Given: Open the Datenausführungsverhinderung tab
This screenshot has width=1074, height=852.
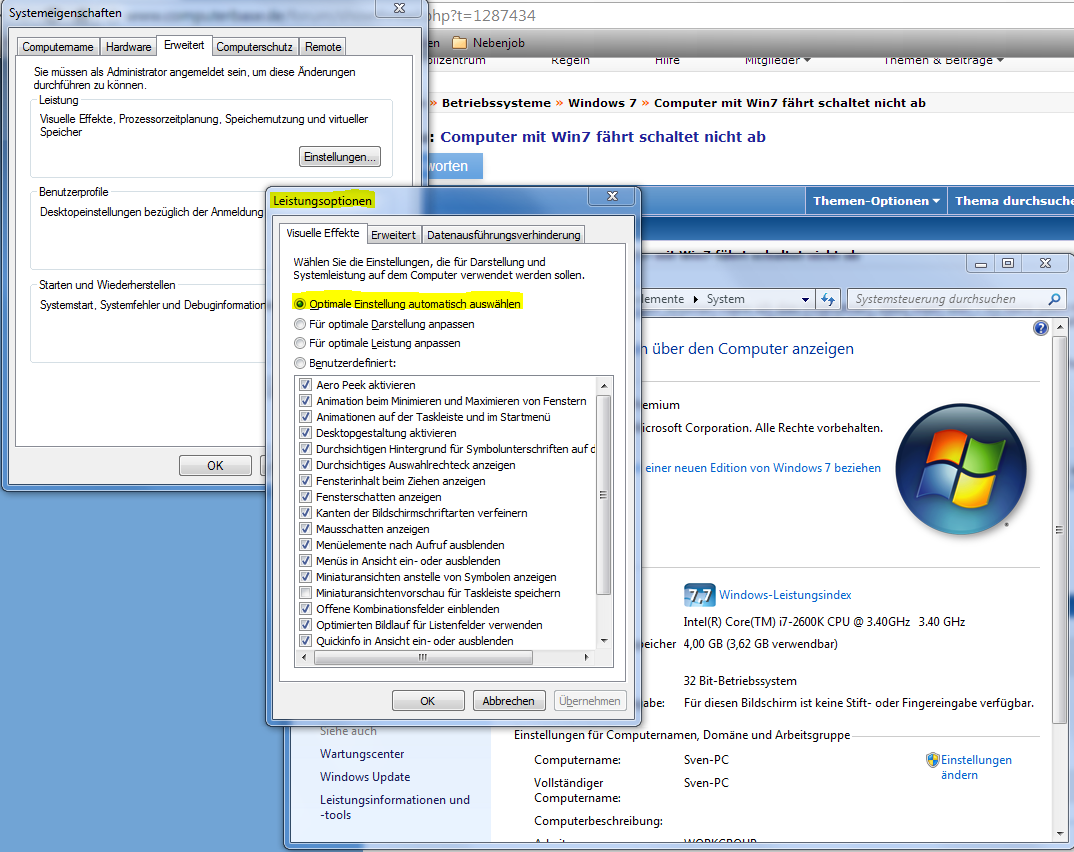Looking at the screenshot, I should click(x=503, y=235).
